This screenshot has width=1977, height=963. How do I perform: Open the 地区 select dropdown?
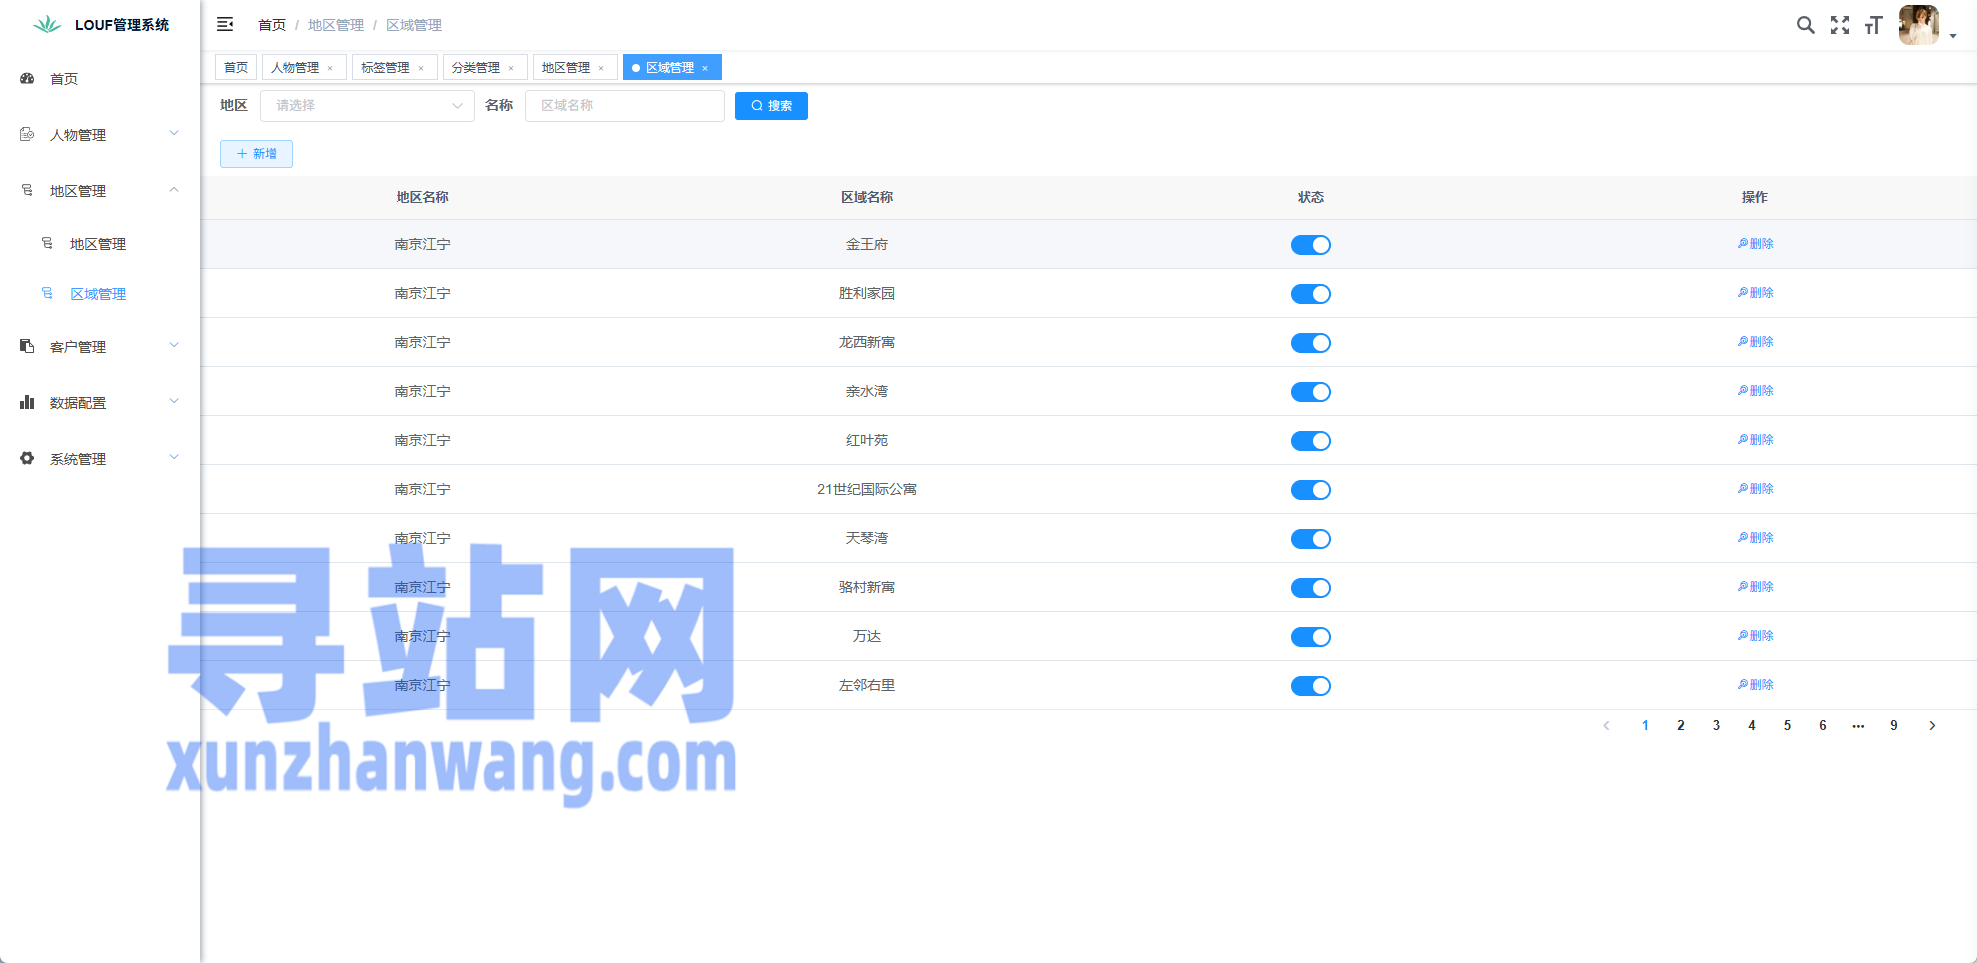(x=366, y=106)
